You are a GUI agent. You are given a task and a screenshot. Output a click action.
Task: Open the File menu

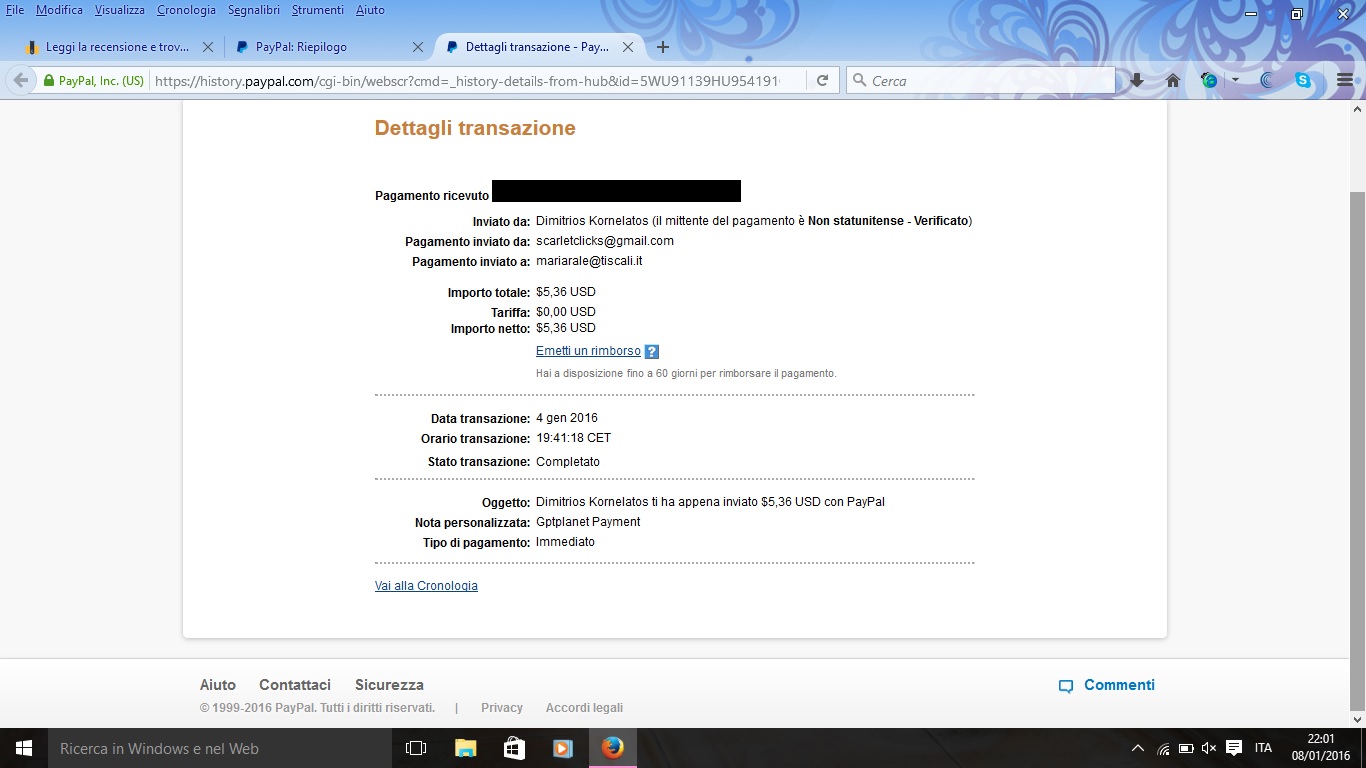pos(15,10)
